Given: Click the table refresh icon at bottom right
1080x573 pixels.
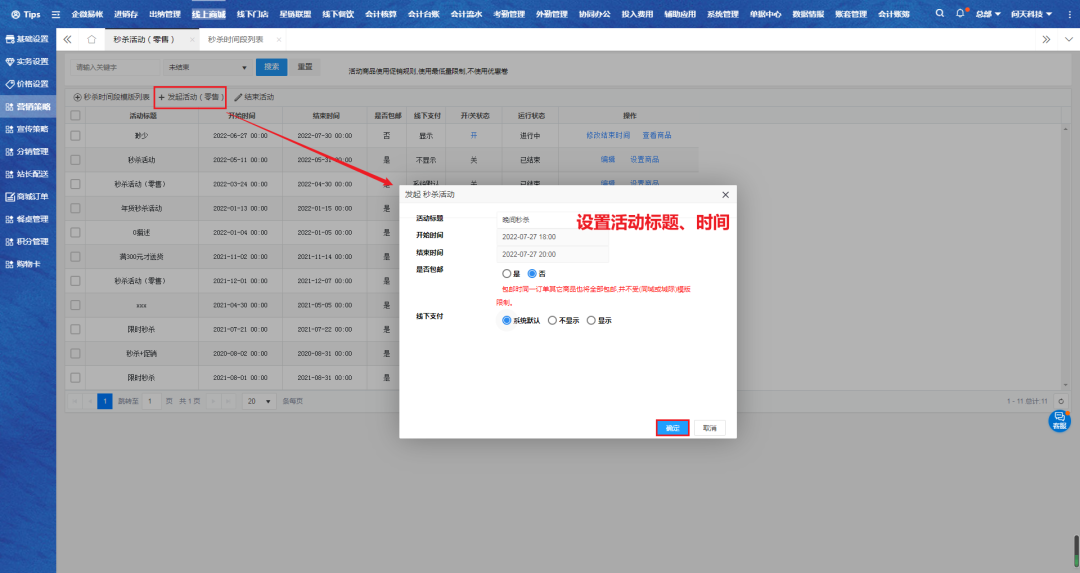Looking at the screenshot, I should click(x=1061, y=401).
